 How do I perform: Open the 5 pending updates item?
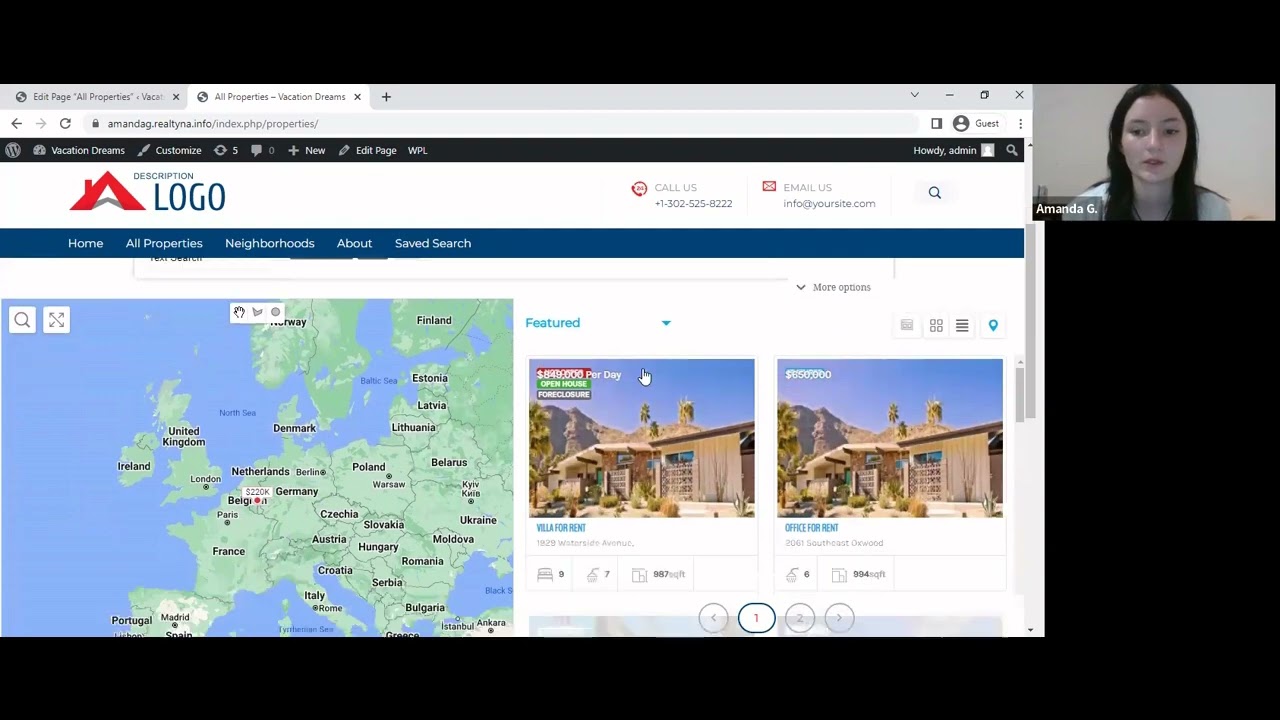pos(226,150)
